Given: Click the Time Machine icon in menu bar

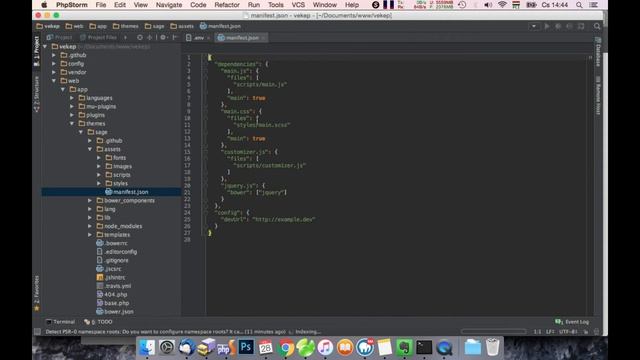Looking at the screenshot, I should [x=462, y=5].
